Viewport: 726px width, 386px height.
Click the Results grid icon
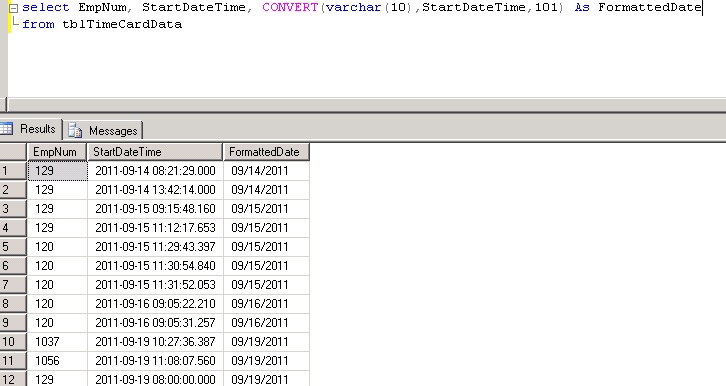pos(6,128)
